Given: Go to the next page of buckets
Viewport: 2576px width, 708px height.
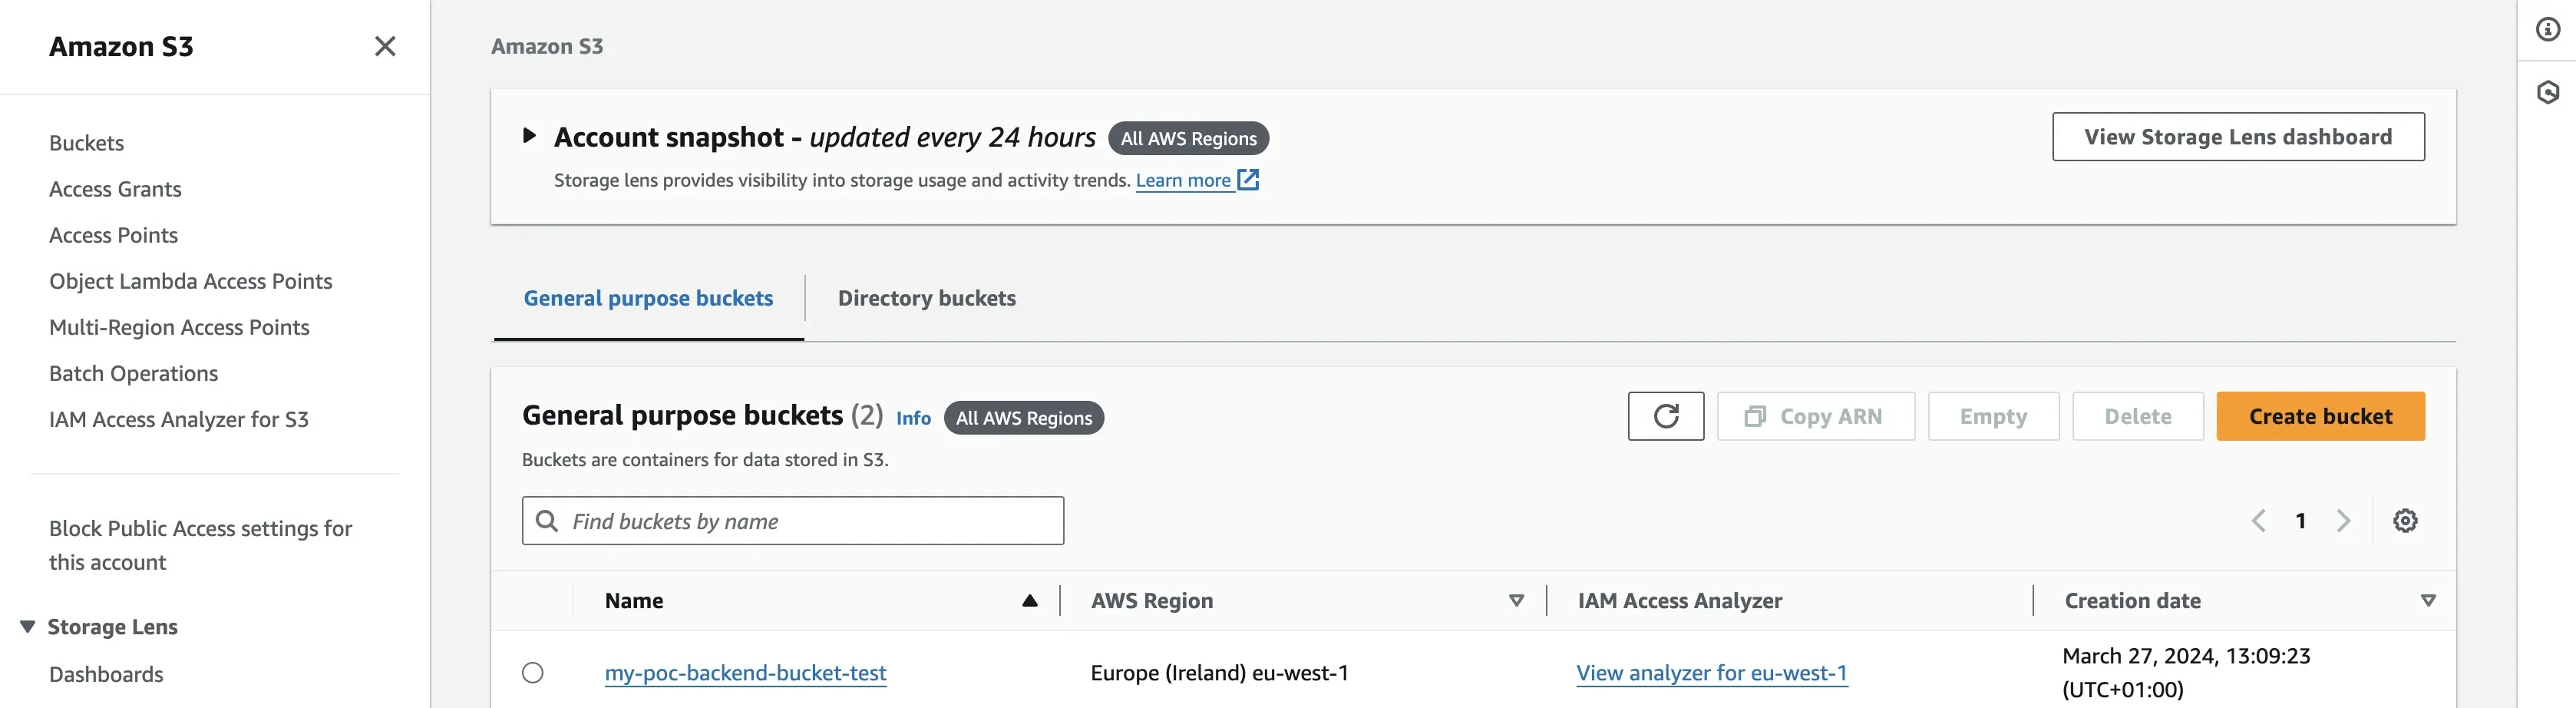Looking at the screenshot, I should (x=2343, y=521).
